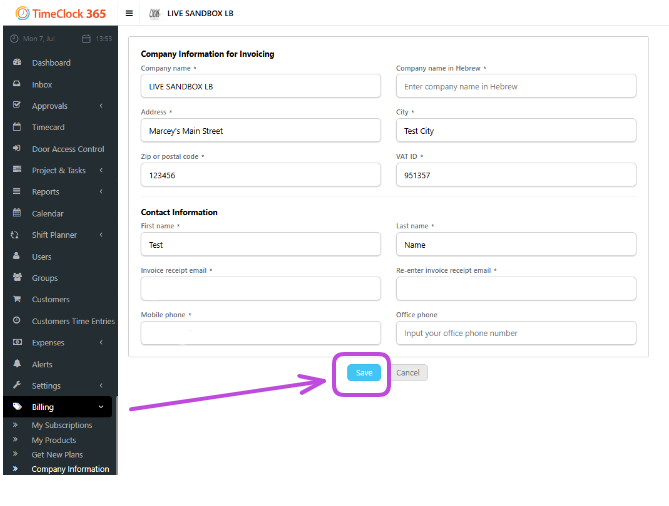Click the Cancel button

pyautogui.click(x=408, y=372)
